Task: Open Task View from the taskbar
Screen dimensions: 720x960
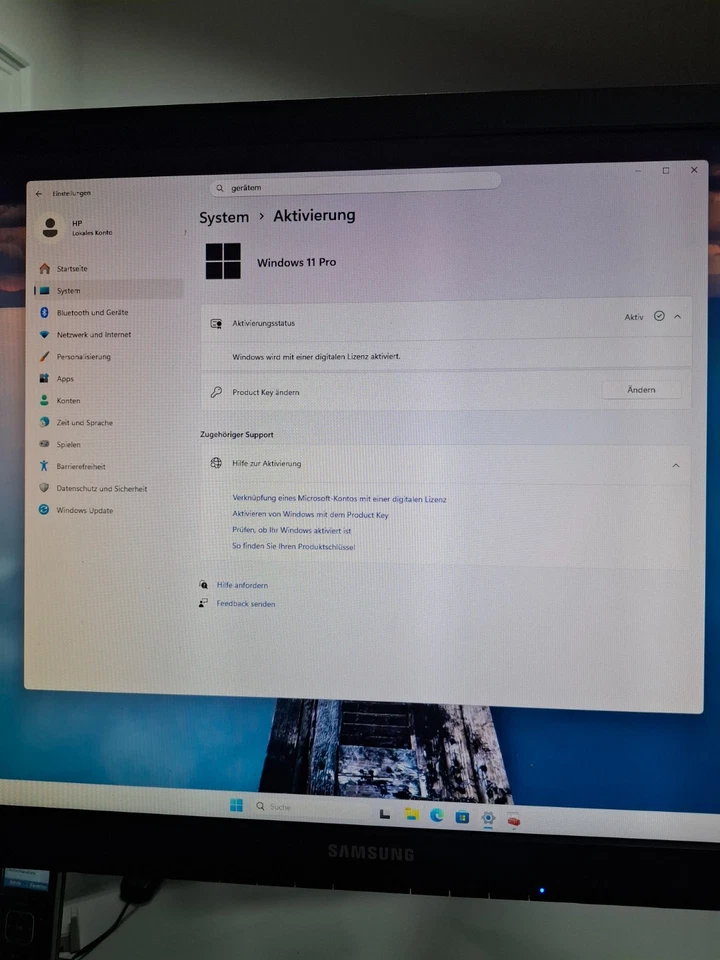Action: (x=384, y=814)
